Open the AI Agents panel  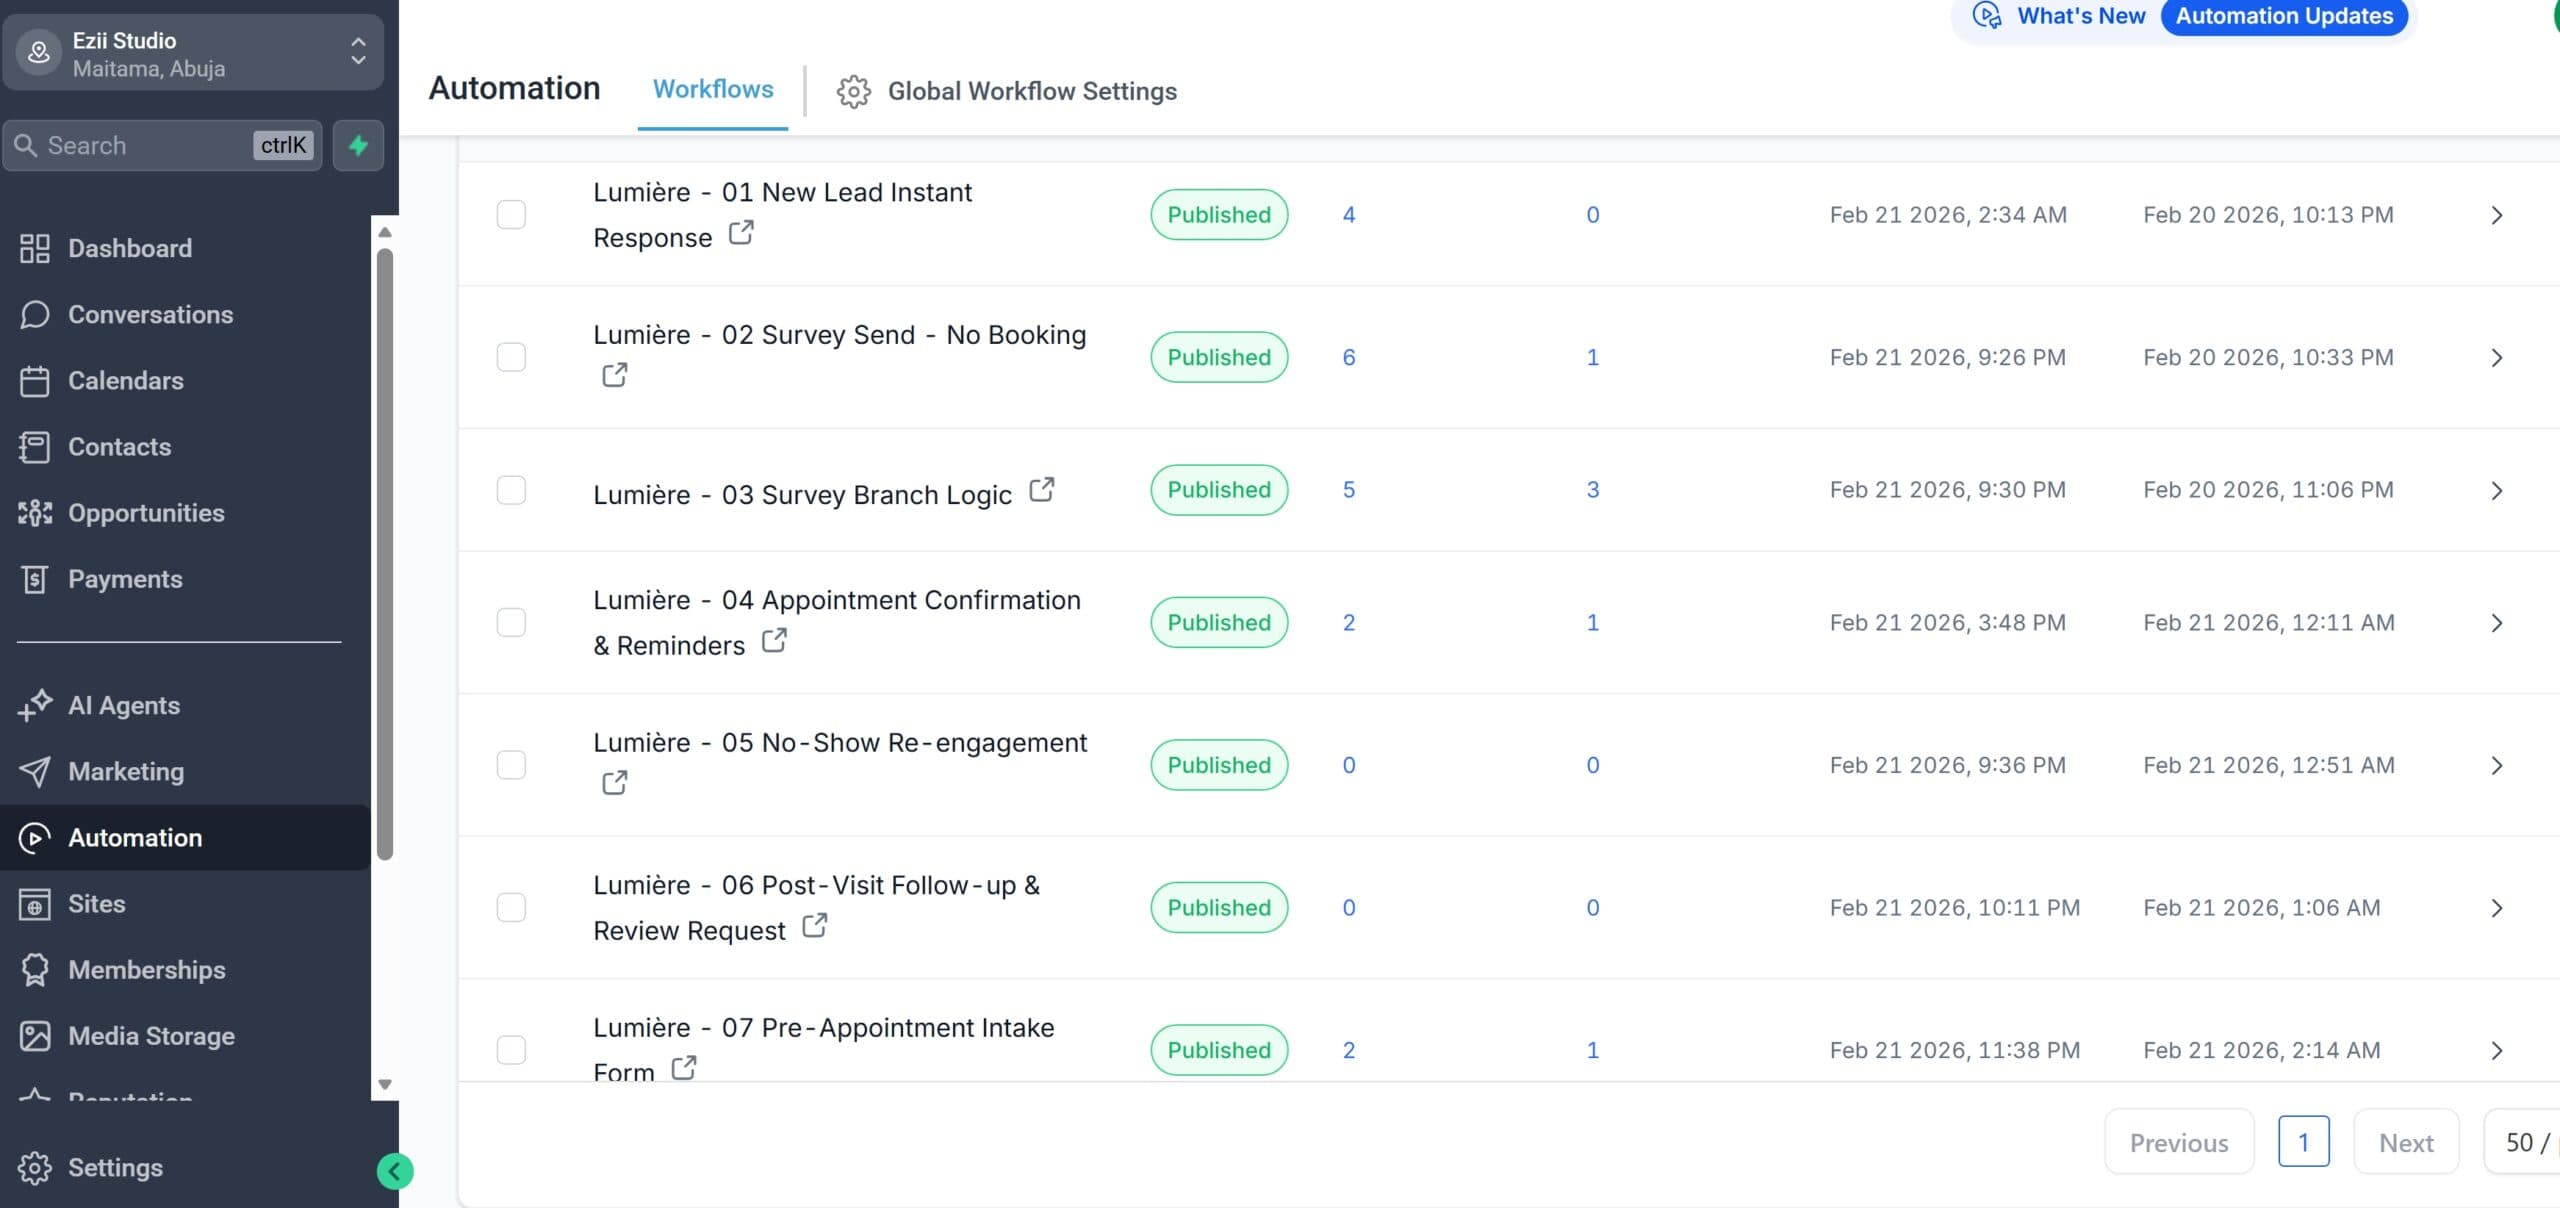pyautogui.click(x=124, y=705)
